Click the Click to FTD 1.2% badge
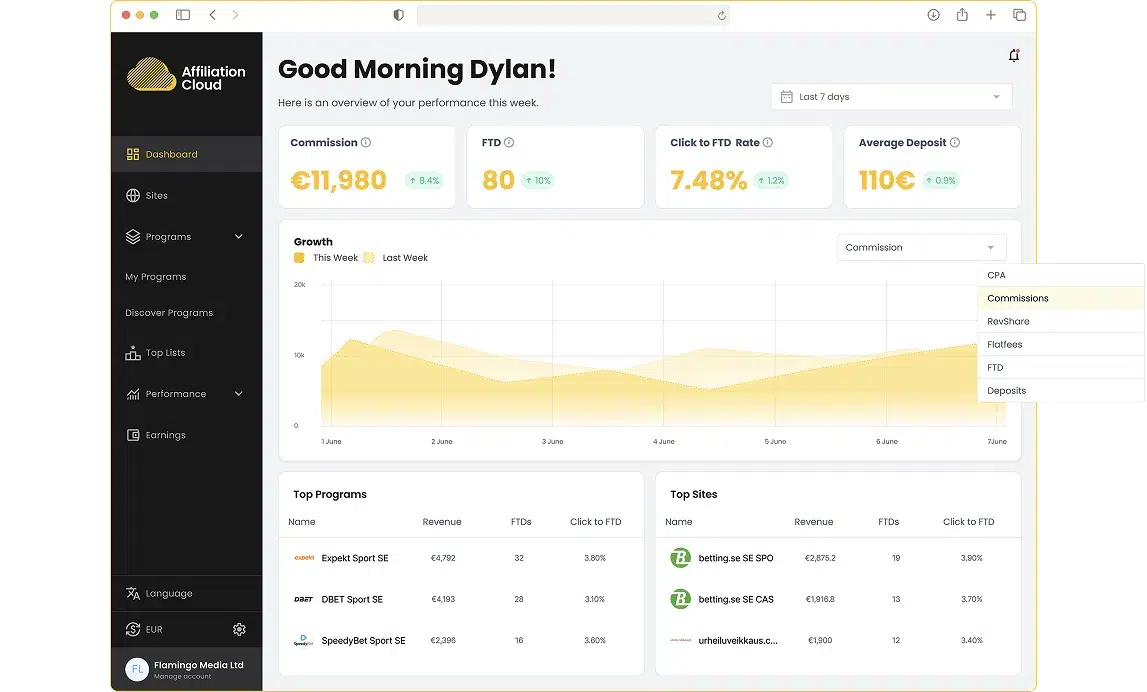 point(771,181)
